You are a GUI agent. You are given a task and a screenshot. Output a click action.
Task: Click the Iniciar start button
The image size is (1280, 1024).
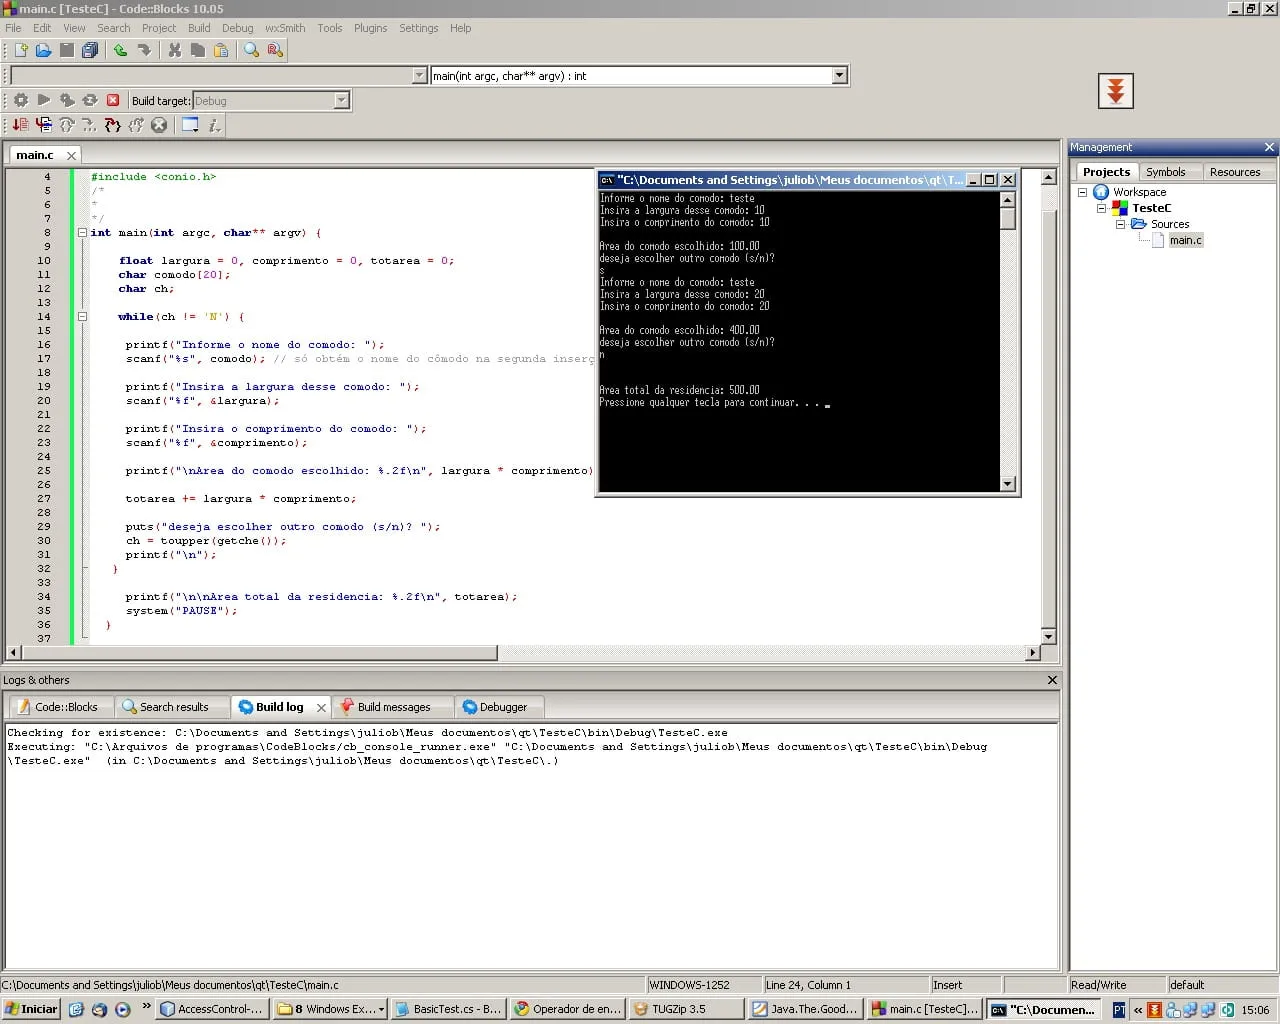(x=31, y=1009)
